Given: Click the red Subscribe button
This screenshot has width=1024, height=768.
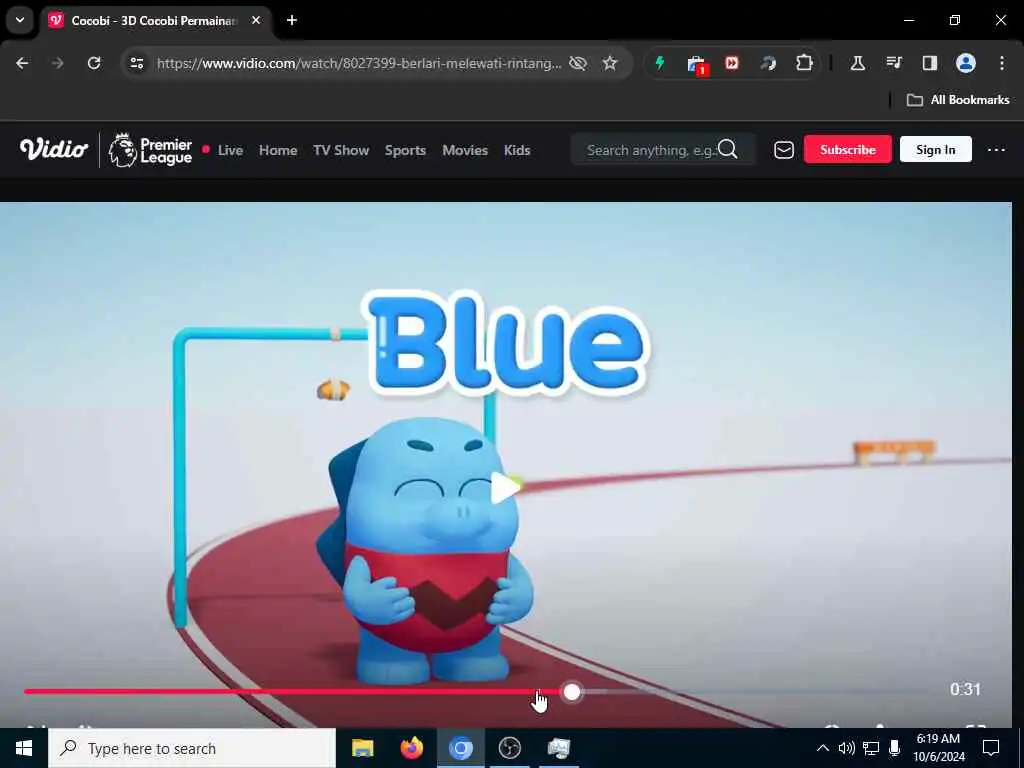Looking at the screenshot, I should pos(848,150).
